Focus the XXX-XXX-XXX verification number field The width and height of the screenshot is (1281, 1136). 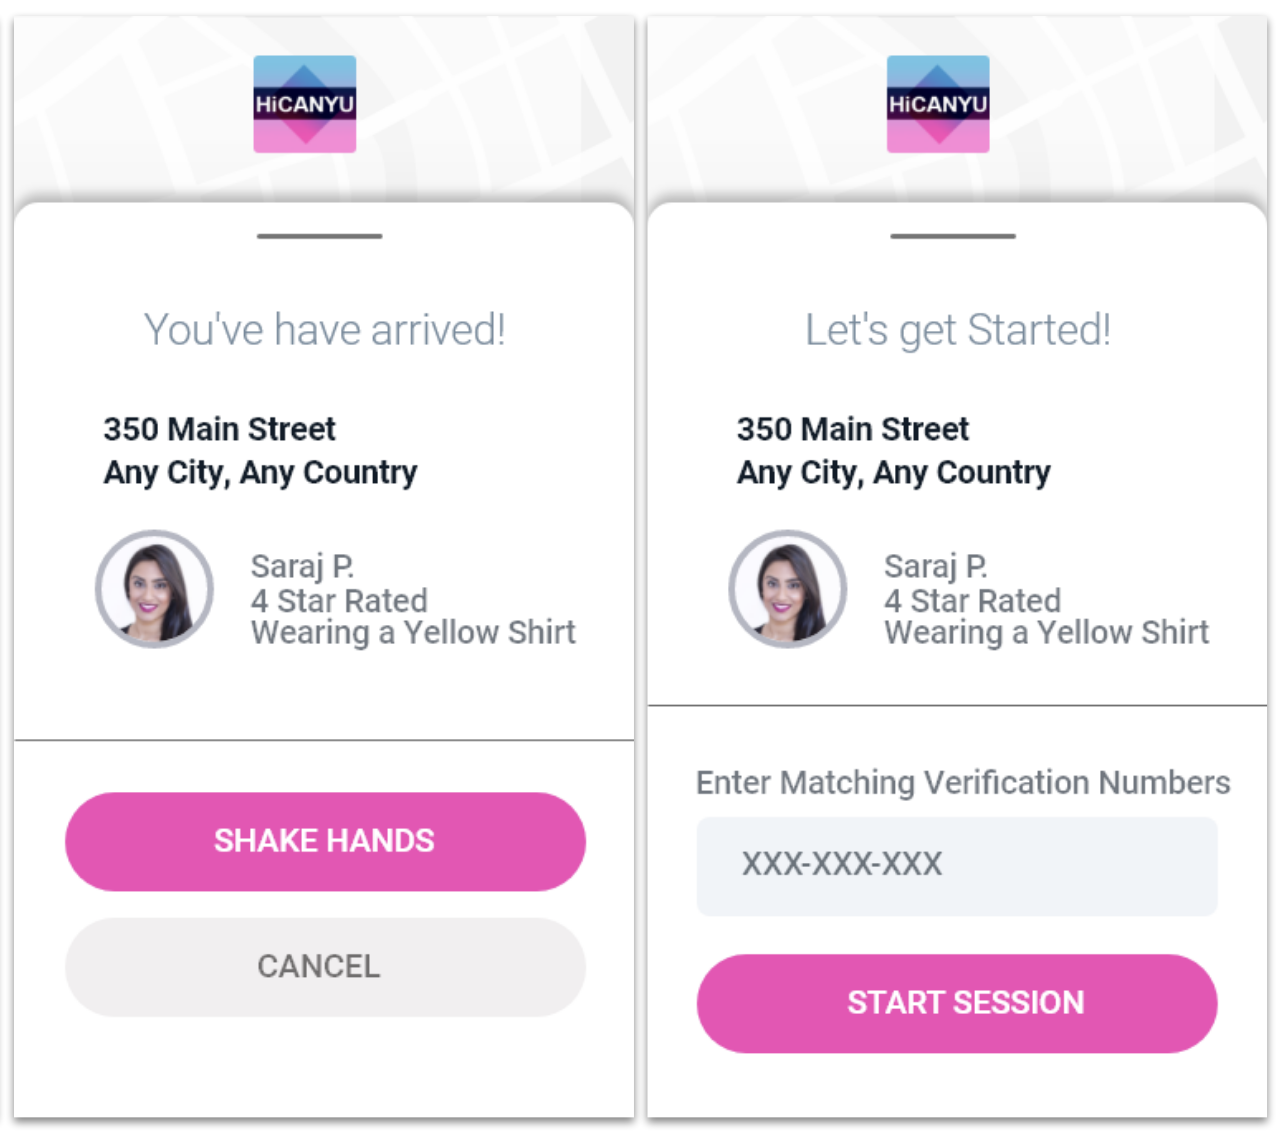click(x=957, y=866)
